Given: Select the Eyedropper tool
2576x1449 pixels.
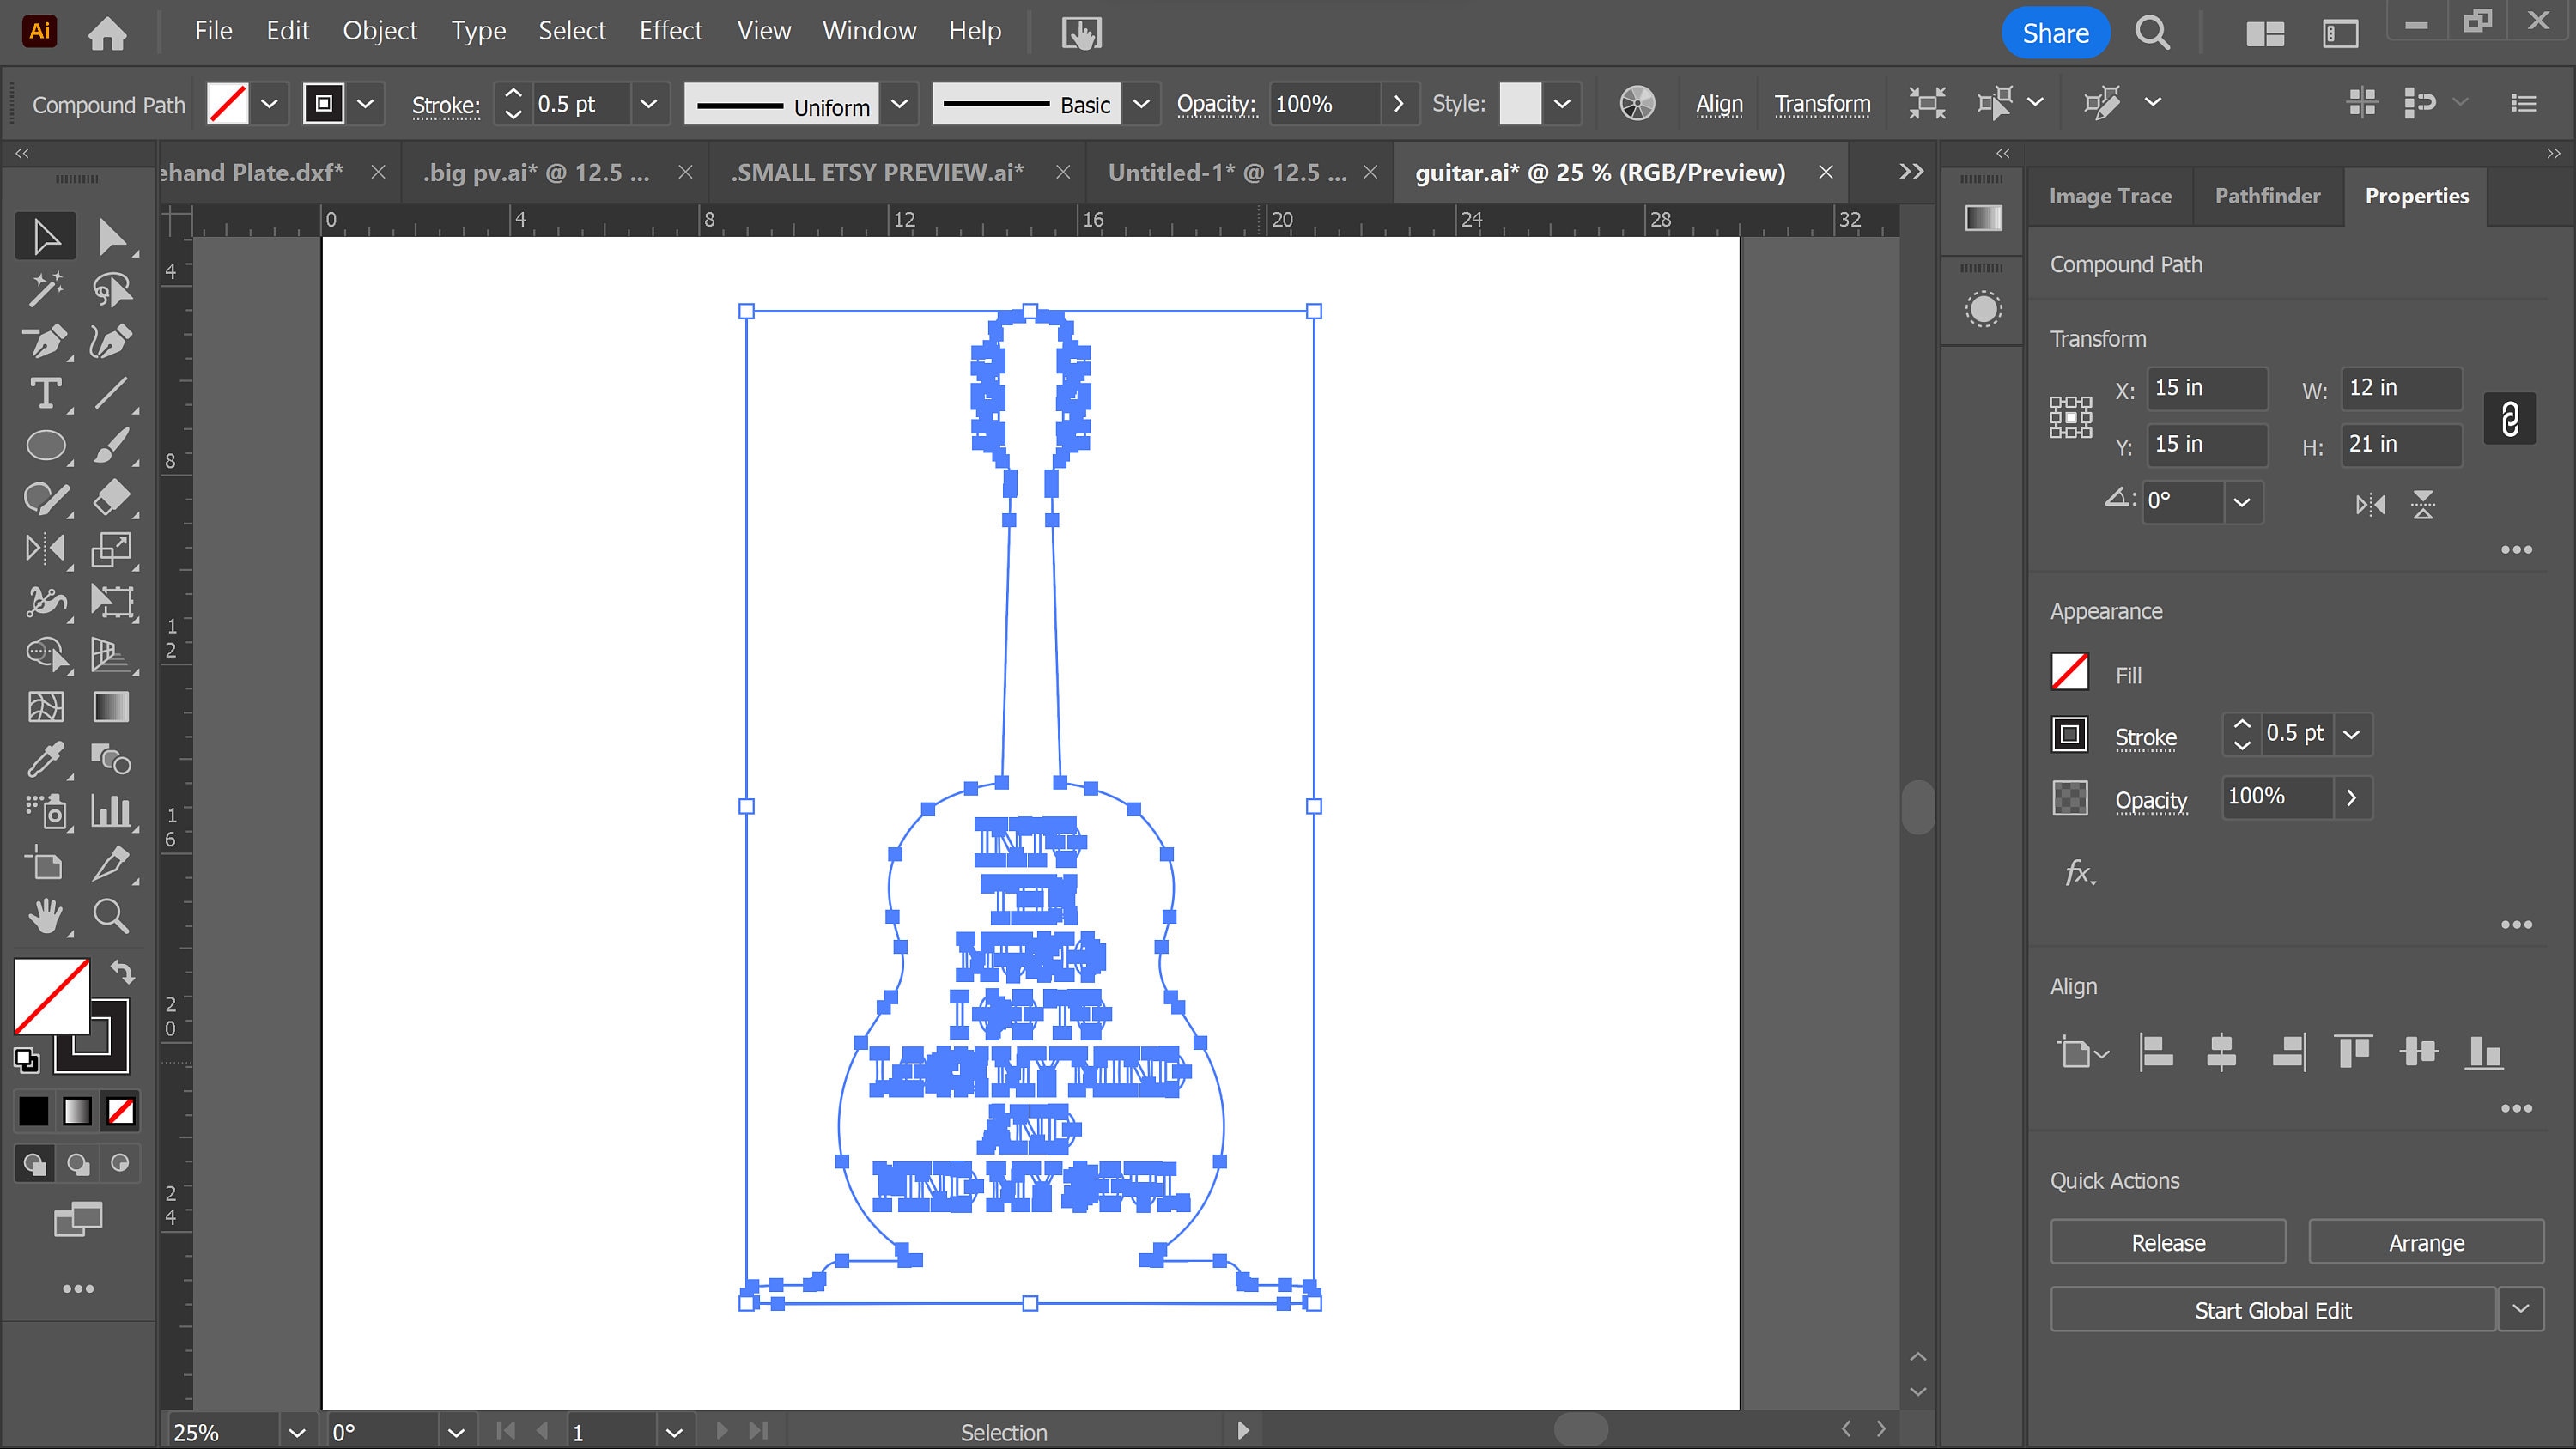Looking at the screenshot, I should 46,760.
